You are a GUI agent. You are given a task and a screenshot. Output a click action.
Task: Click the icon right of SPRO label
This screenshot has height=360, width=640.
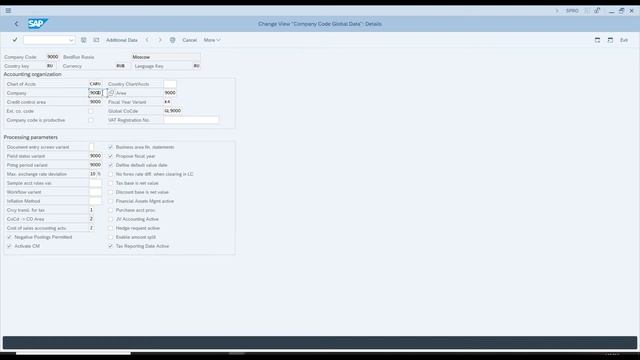pyautogui.click(x=587, y=11)
